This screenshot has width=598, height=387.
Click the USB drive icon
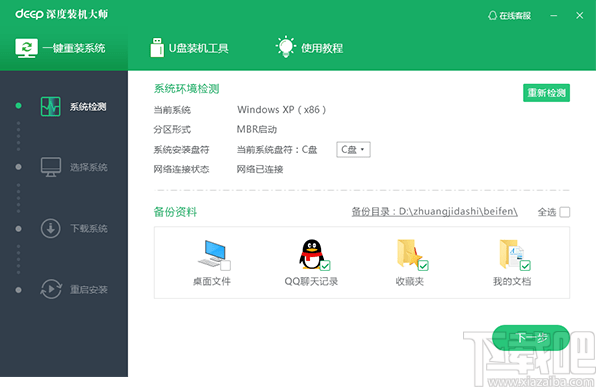(x=157, y=48)
